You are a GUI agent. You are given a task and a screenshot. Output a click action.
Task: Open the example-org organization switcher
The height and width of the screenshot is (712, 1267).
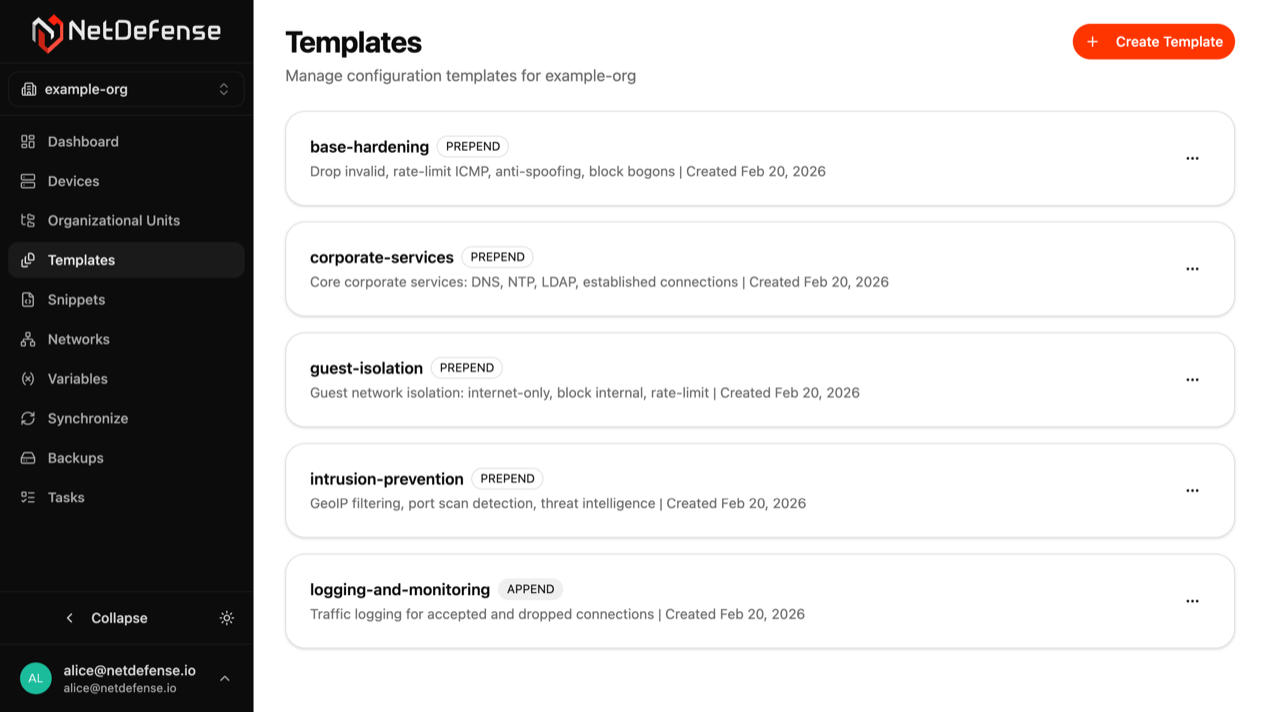[126, 89]
